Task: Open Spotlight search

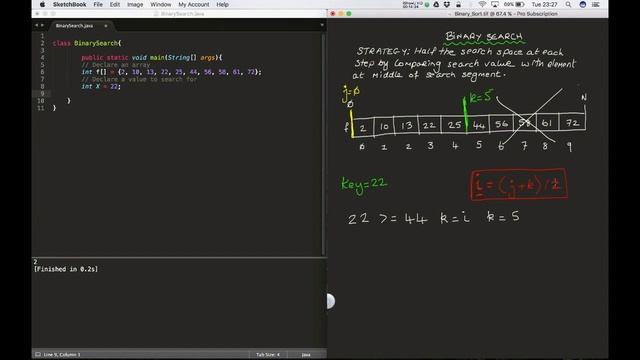Action: tap(568, 4)
